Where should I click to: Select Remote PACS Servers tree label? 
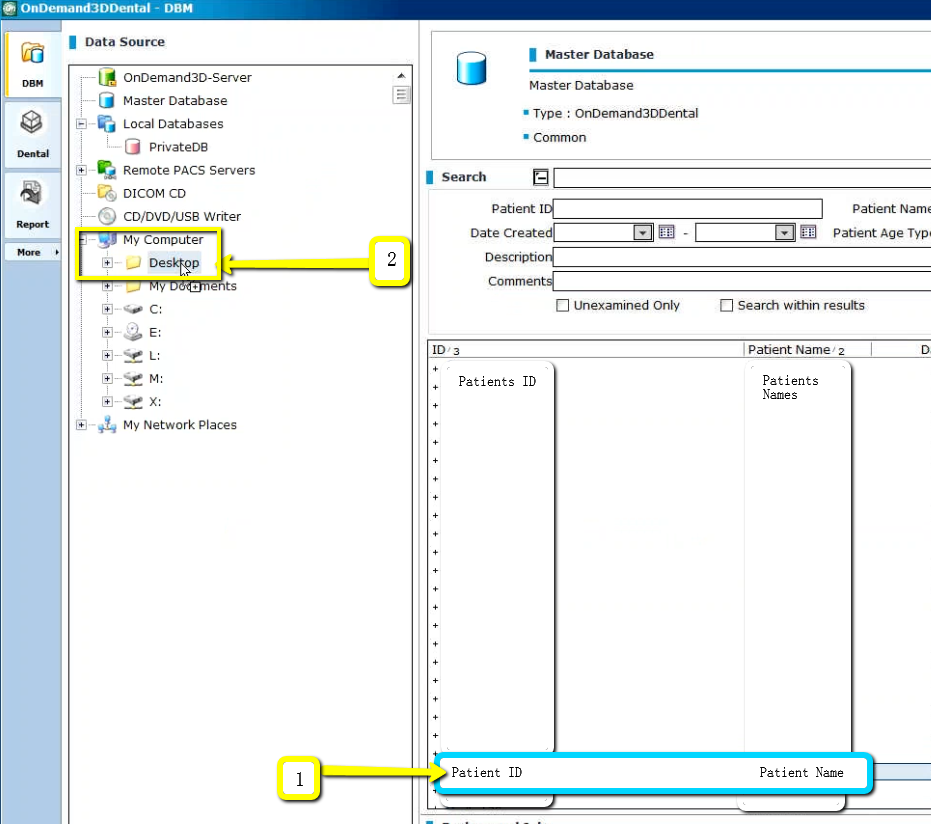(189, 170)
